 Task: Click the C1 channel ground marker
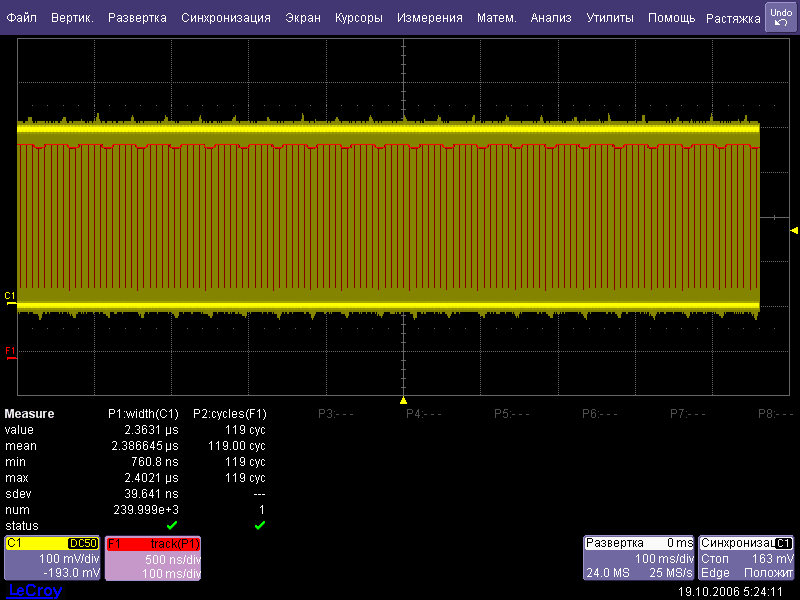click(x=10, y=297)
